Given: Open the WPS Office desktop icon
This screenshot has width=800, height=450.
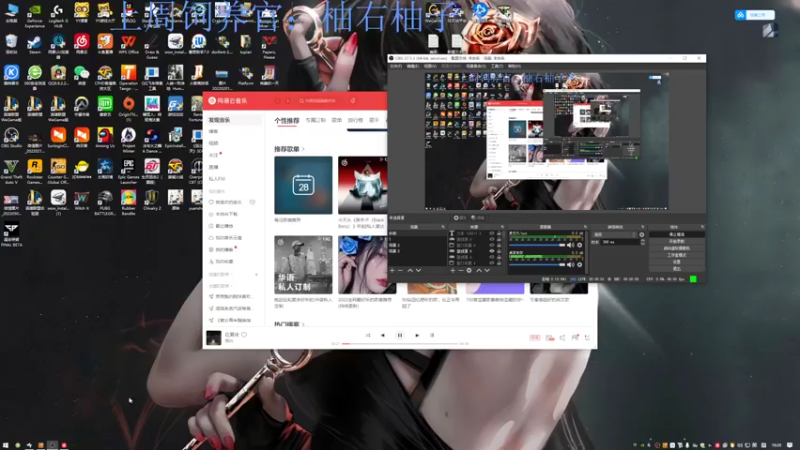Looking at the screenshot, I should tap(129, 44).
